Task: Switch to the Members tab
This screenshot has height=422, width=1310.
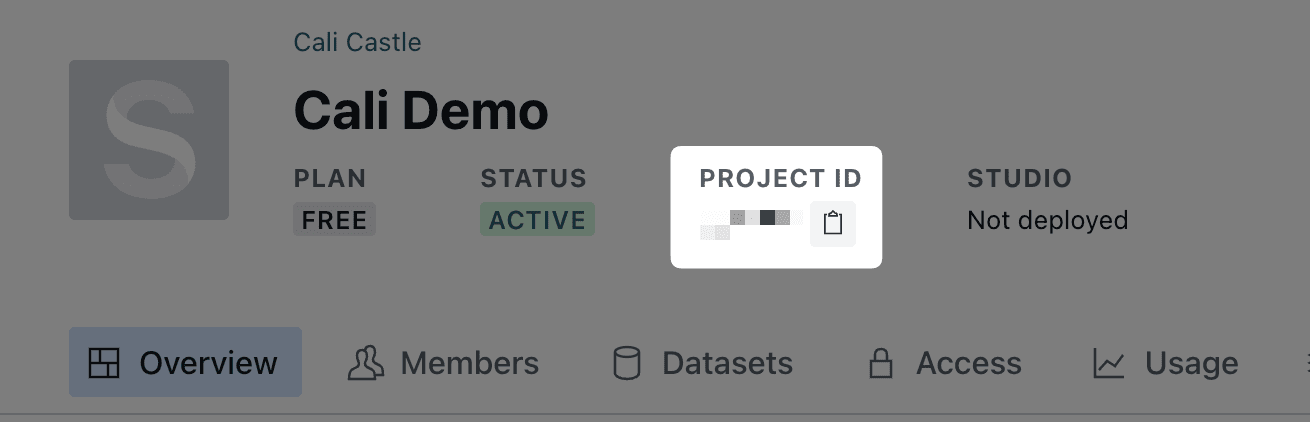Action: tap(469, 363)
